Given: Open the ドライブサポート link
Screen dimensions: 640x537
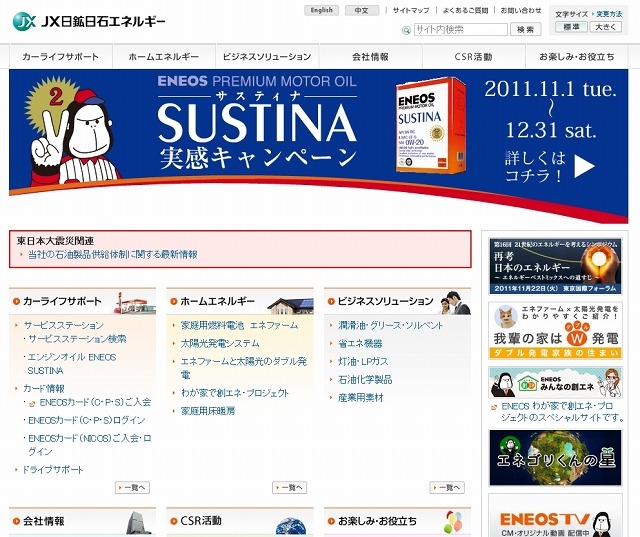Looking at the screenshot, I should tap(53, 470).
